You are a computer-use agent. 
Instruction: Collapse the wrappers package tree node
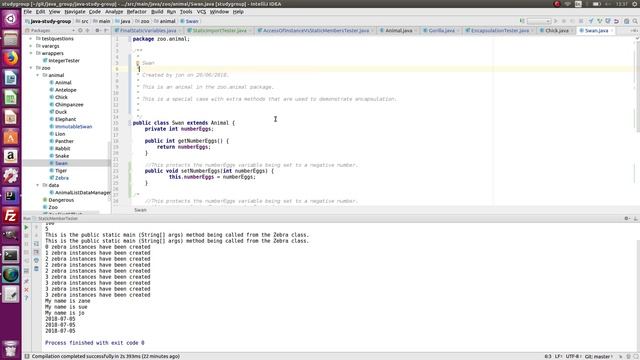tap(31, 53)
